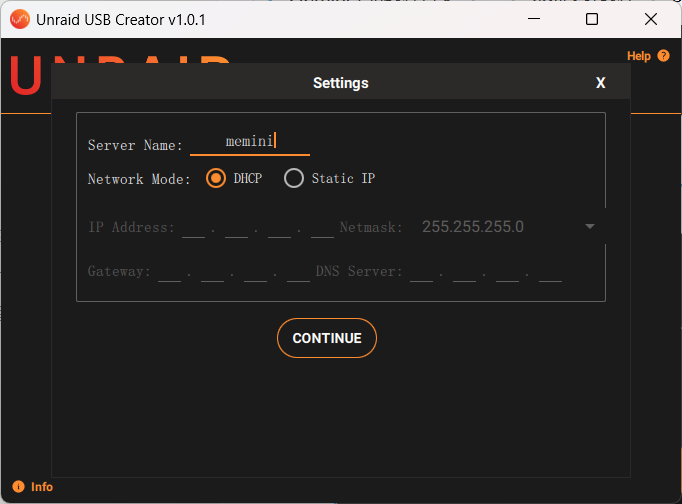
Task: Open the Info link text
Action: point(42,487)
